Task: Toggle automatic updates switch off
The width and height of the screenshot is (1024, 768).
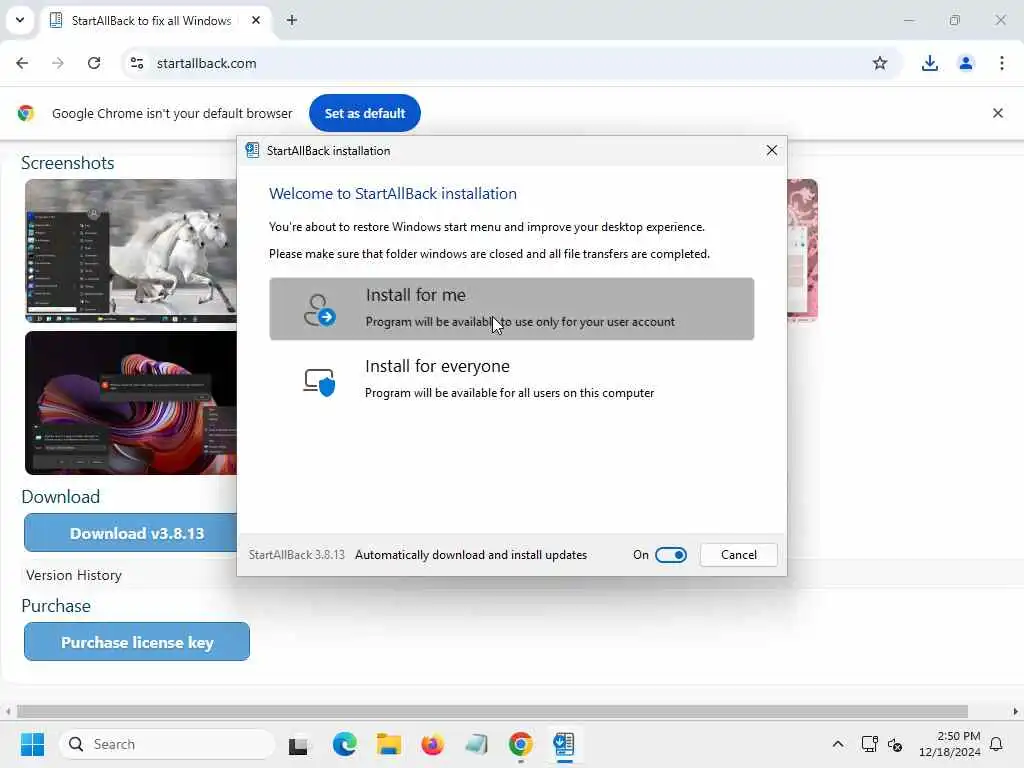Action: click(x=671, y=554)
